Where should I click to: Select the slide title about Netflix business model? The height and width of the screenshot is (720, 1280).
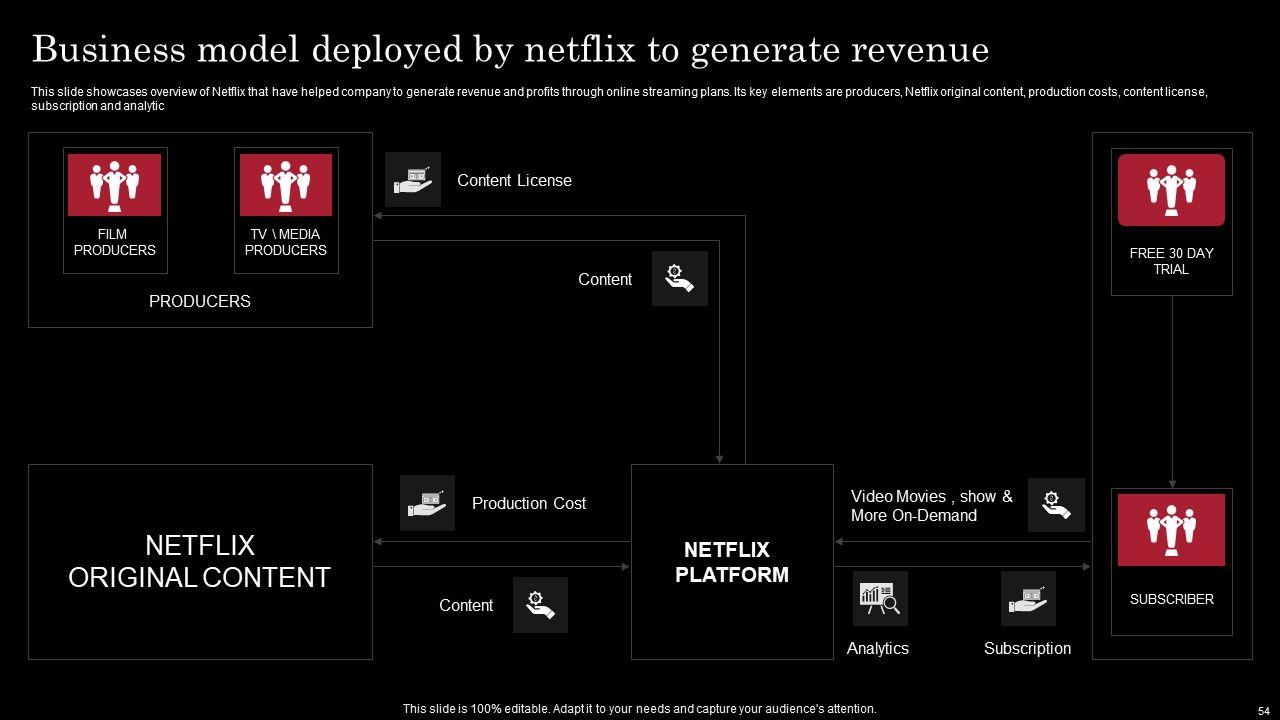click(510, 50)
